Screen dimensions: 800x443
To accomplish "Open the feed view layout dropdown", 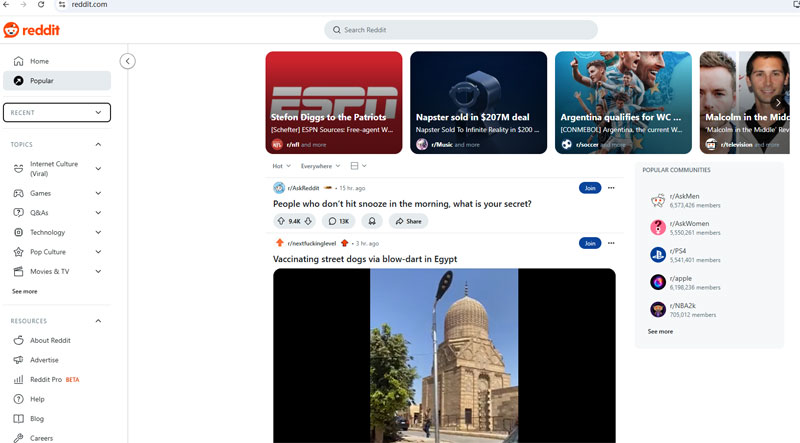I will point(359,166).
